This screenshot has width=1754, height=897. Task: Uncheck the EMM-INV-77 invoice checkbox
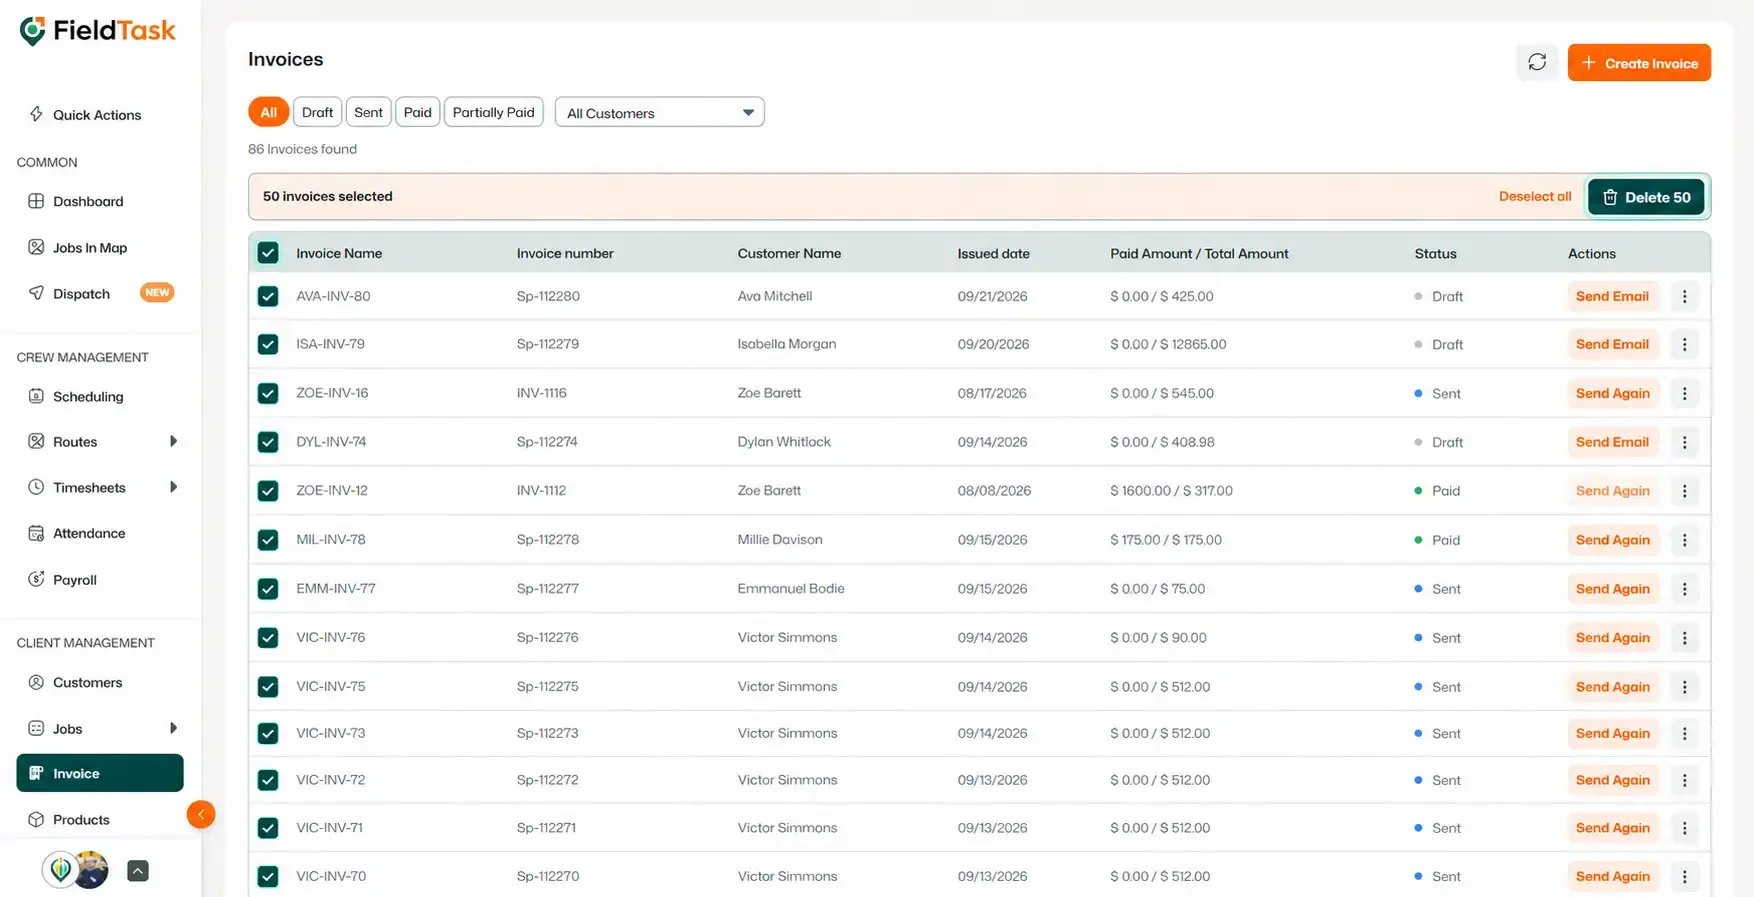point(268,589)
